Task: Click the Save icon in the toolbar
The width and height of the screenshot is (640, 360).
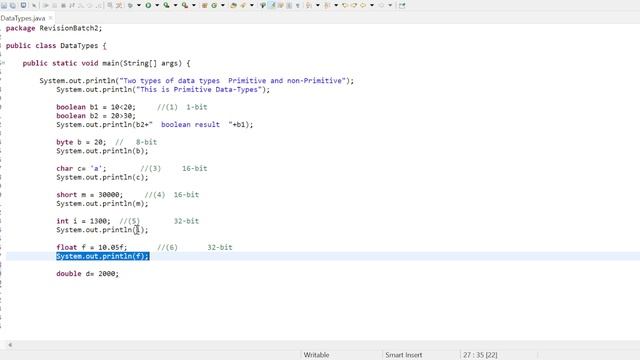Action: (x=4, y=5)
